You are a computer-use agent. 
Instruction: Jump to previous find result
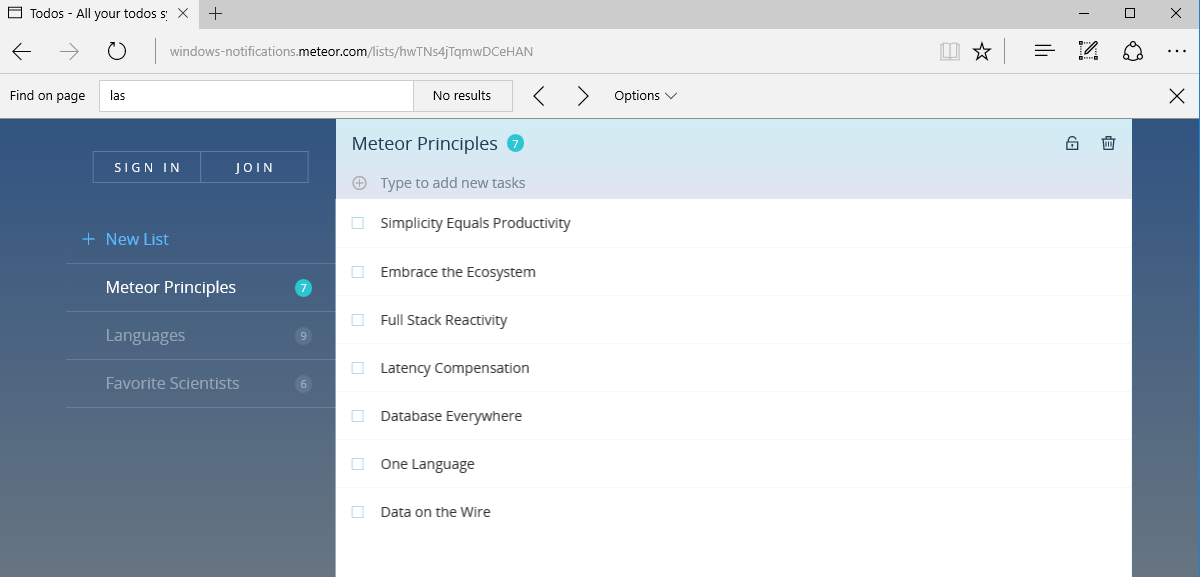539,96
